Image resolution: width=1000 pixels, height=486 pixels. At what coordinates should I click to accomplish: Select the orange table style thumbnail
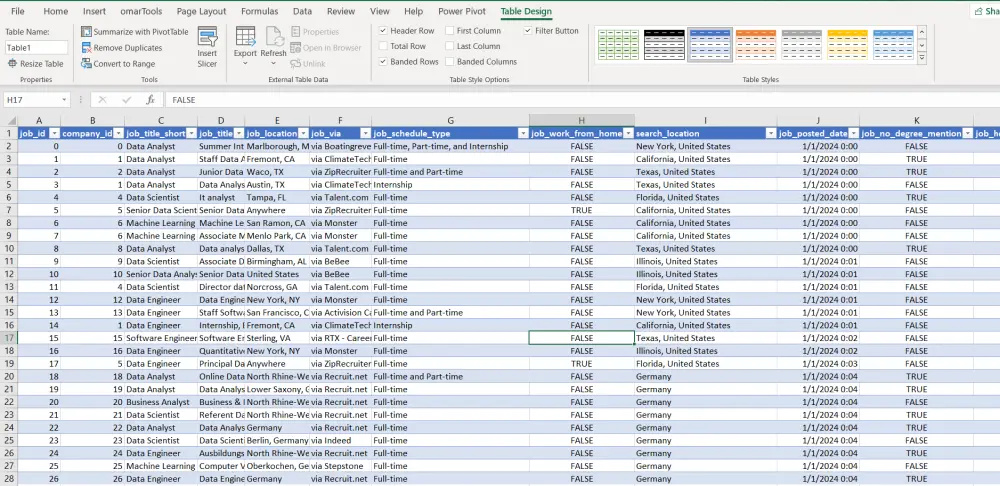pyautogui.click(x=756, y=45)
